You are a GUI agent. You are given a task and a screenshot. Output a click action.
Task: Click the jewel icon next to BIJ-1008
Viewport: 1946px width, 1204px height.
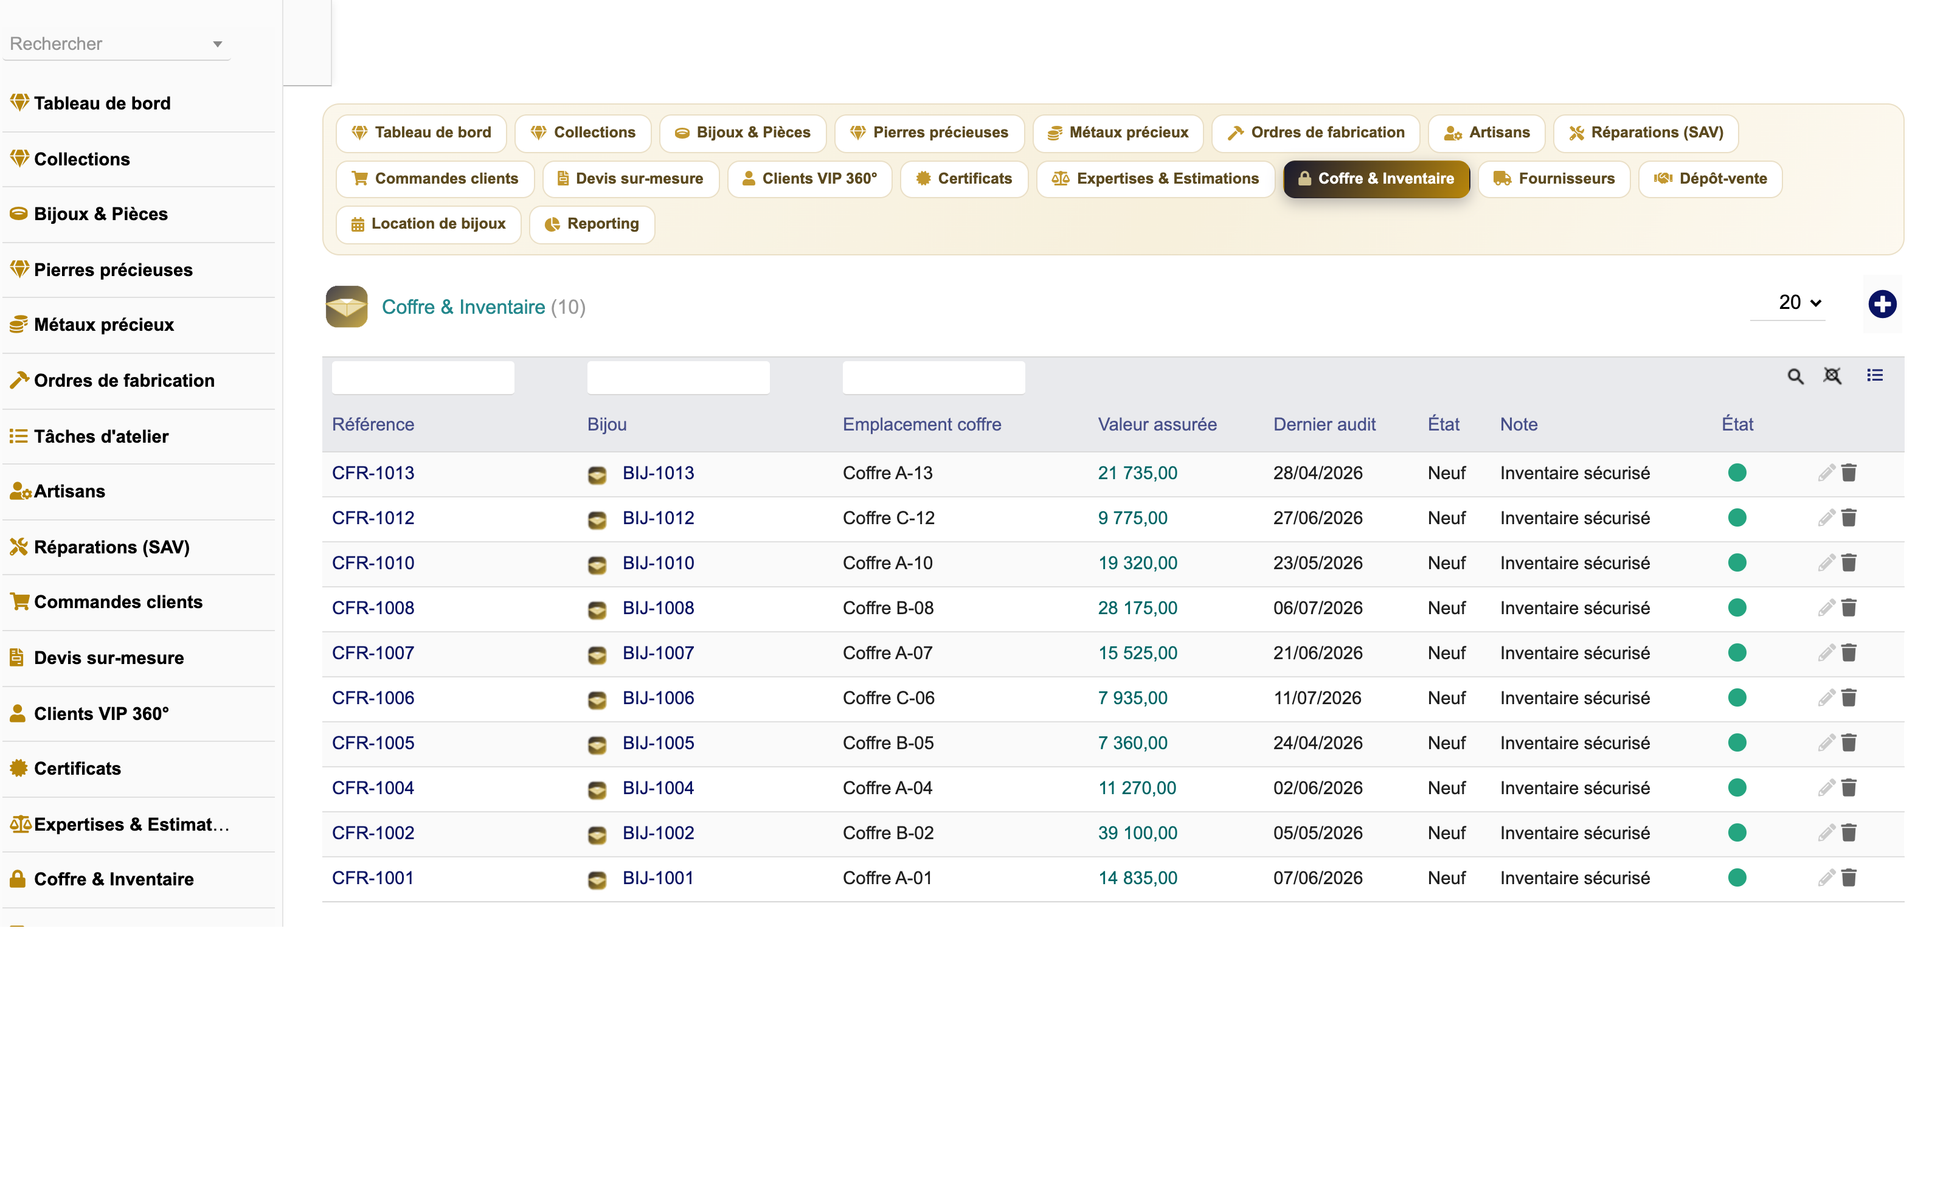pyautogui.click(x=597, y=610)
